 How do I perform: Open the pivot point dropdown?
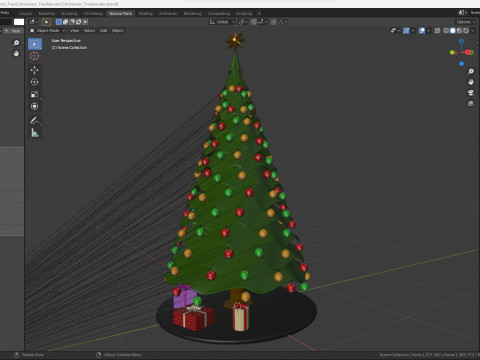(243, 22)
